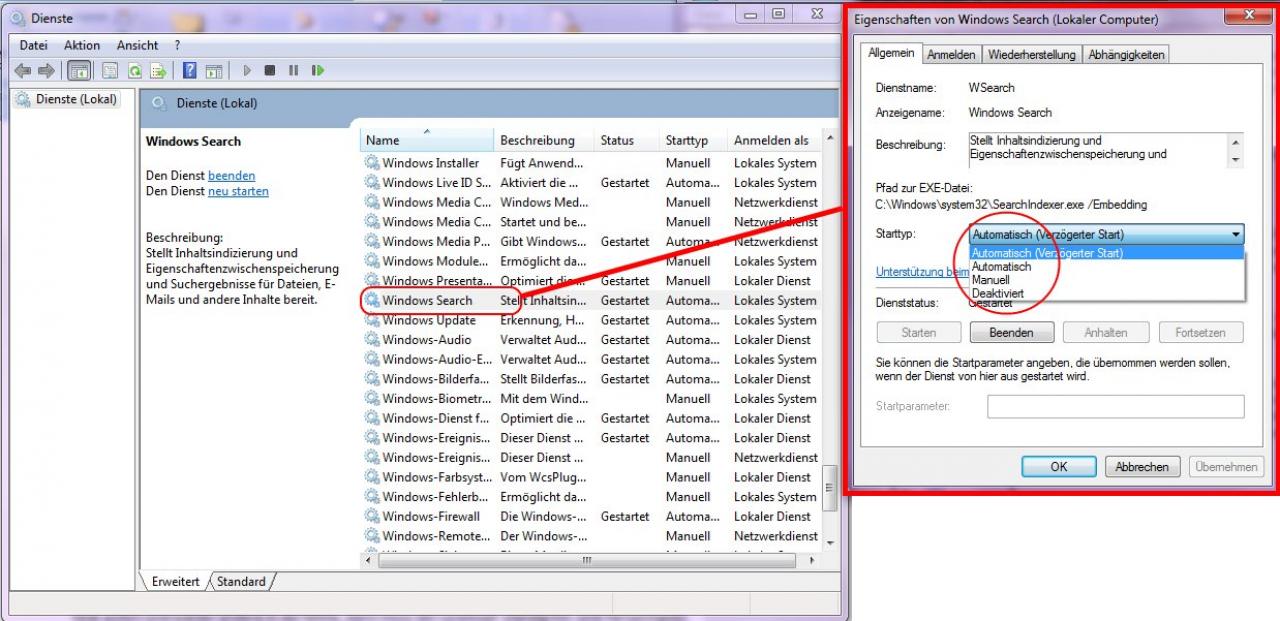Screen dimensions: 1280x621
Task: Click the Pause service toolbar icon
Action: click(293, 70)
